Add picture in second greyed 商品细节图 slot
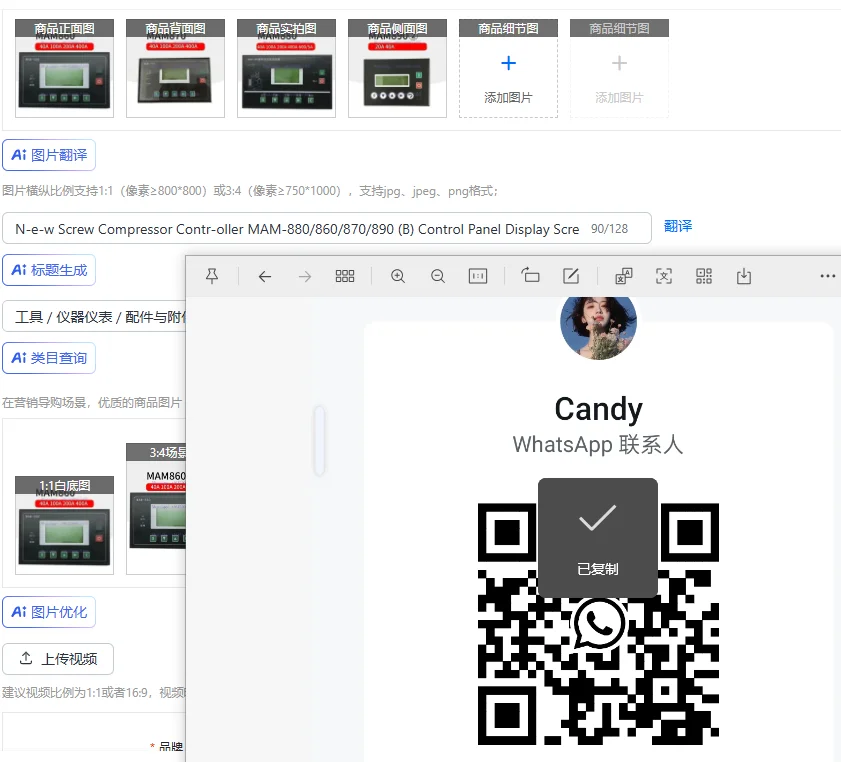 (619, 68)
